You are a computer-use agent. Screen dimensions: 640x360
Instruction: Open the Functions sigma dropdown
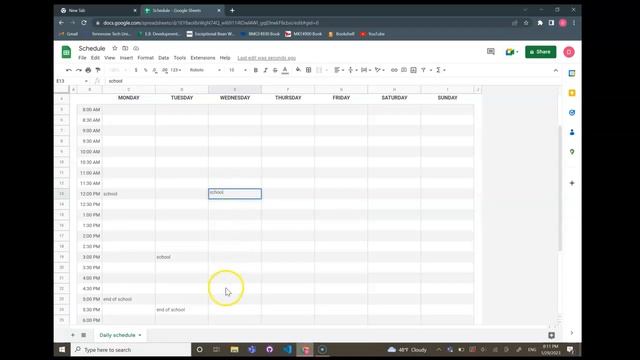(440, 70)
